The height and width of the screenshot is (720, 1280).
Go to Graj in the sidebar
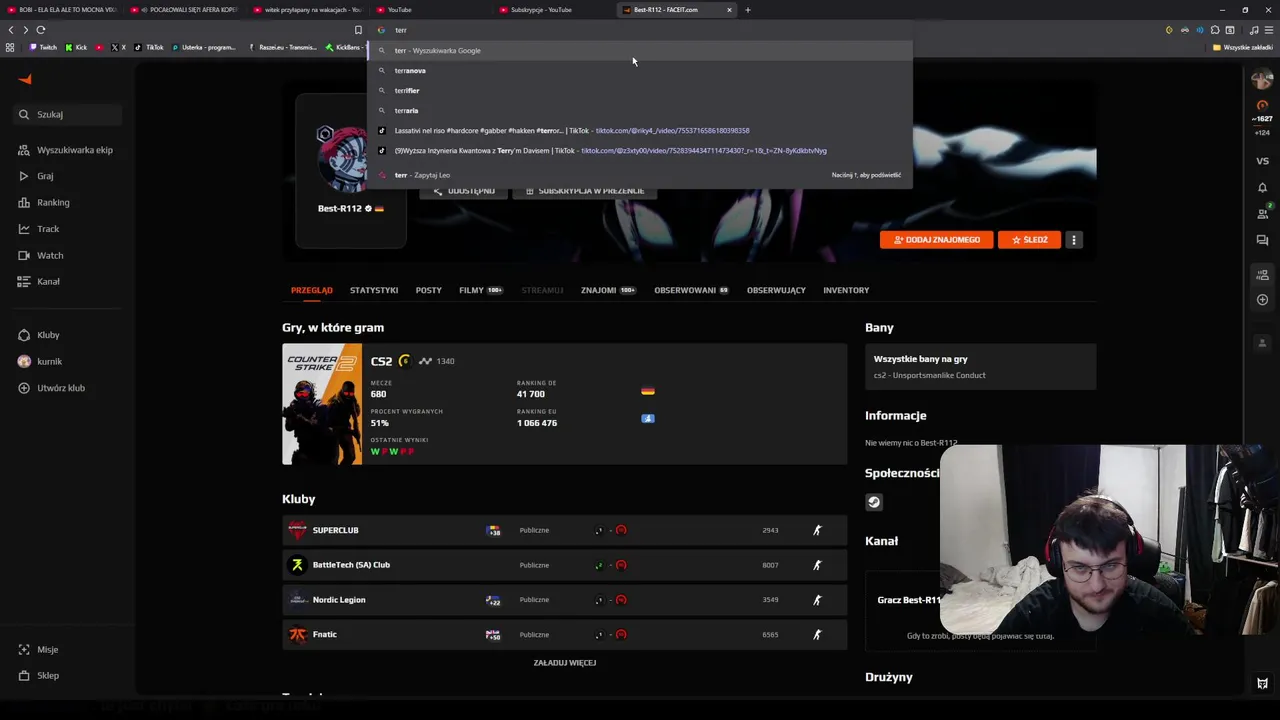click(36, 176)
